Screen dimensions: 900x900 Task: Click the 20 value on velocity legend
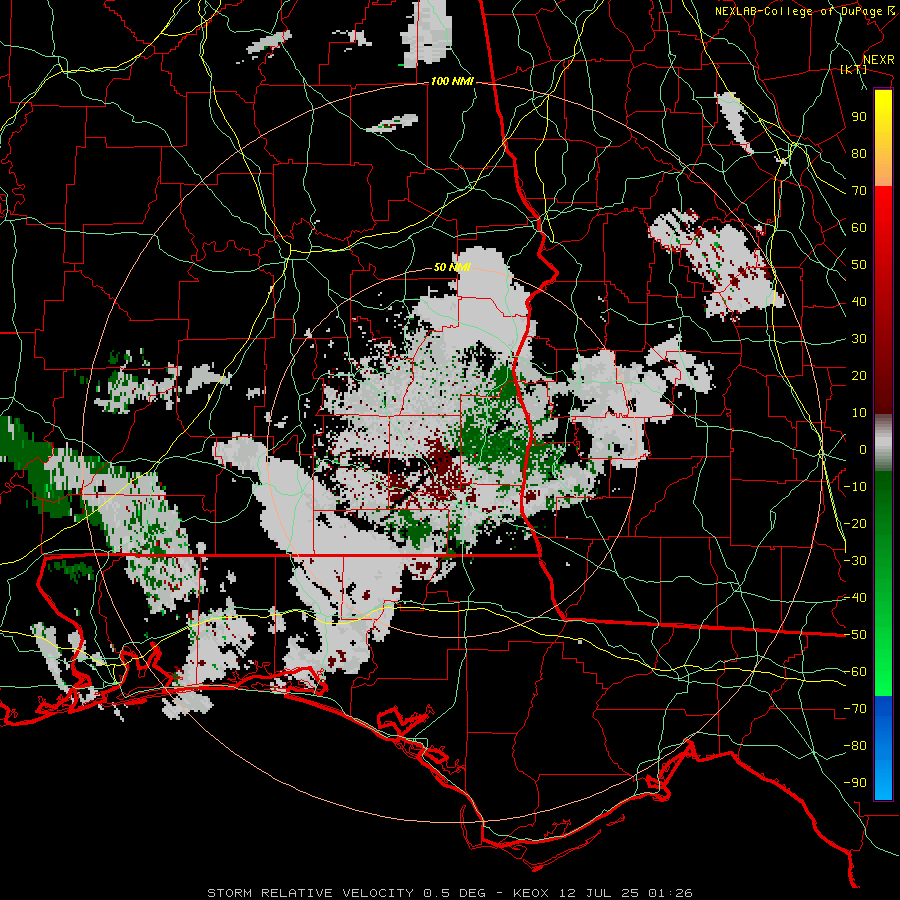coord(859,376)
